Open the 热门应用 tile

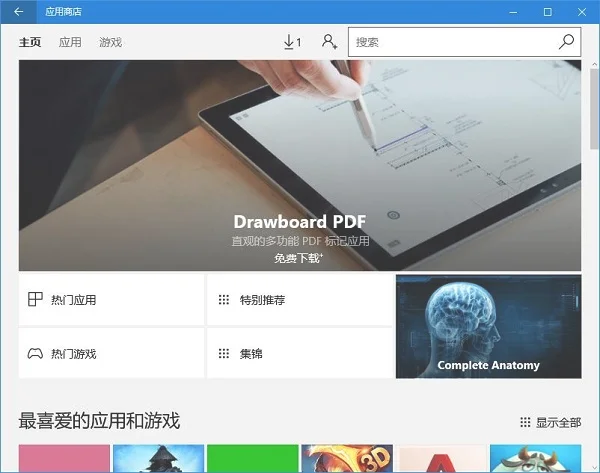[x=111, y=300]
